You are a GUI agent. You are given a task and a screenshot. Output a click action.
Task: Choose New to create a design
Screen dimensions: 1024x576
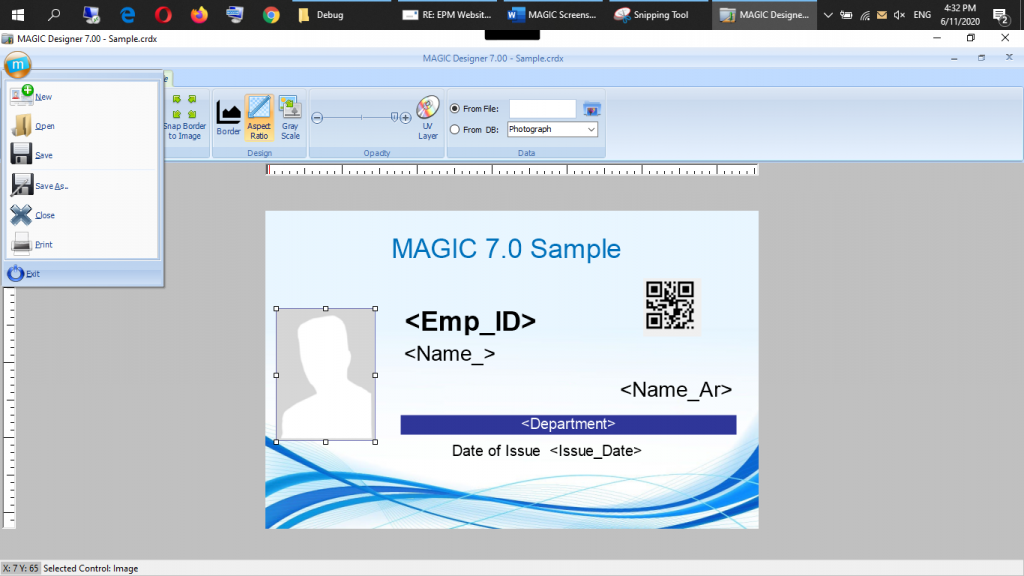(42, 96)
